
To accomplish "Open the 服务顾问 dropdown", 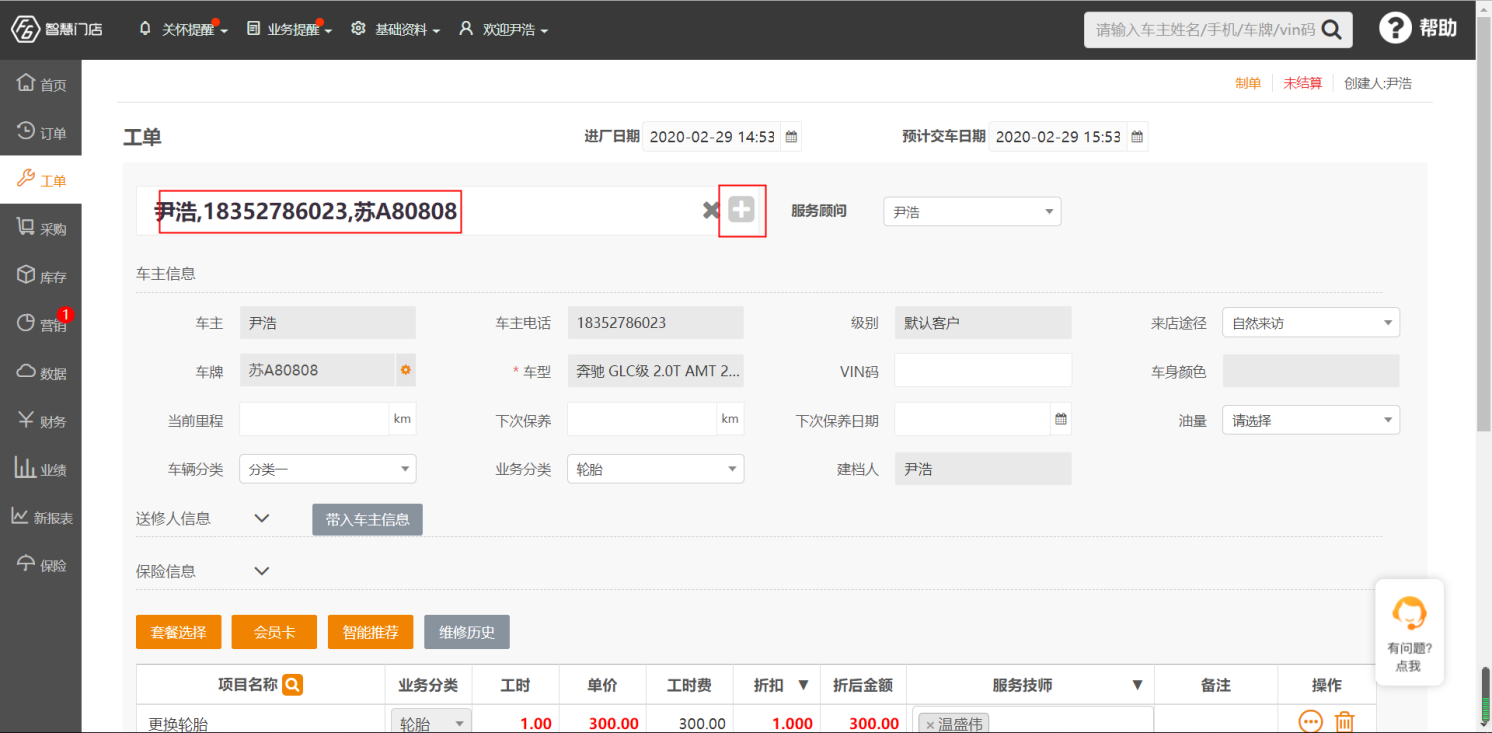I will (972, 212).
